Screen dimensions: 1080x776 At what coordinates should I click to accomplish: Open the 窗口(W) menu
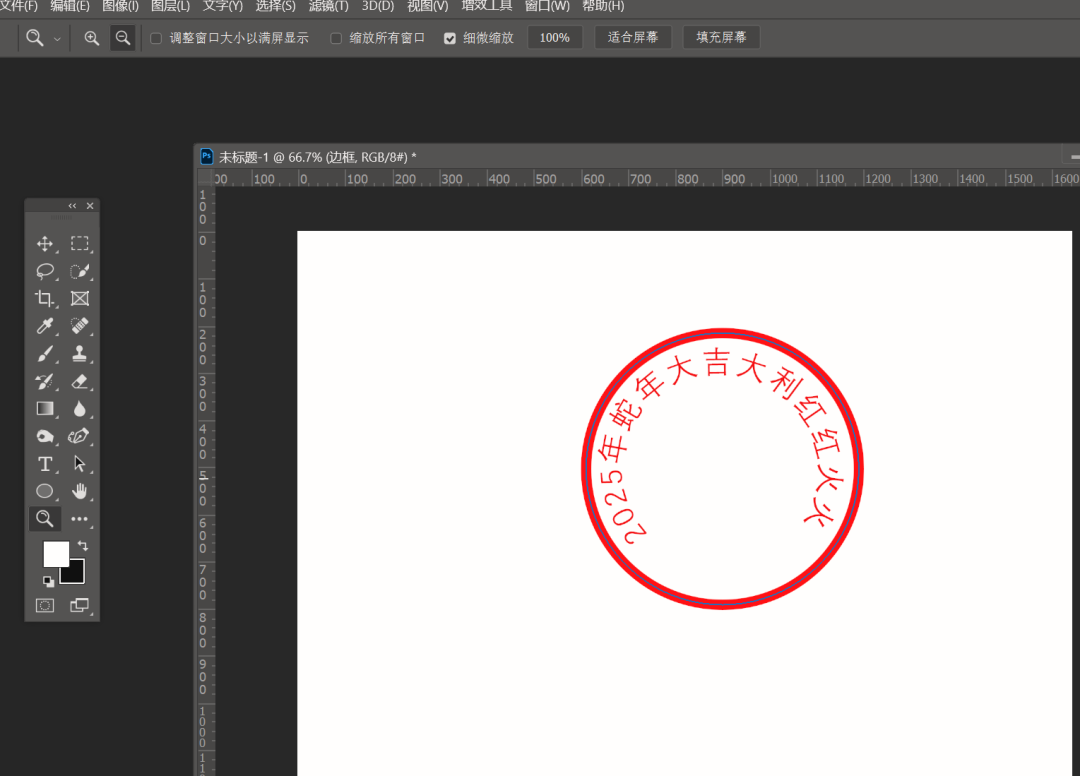point(548,6)
